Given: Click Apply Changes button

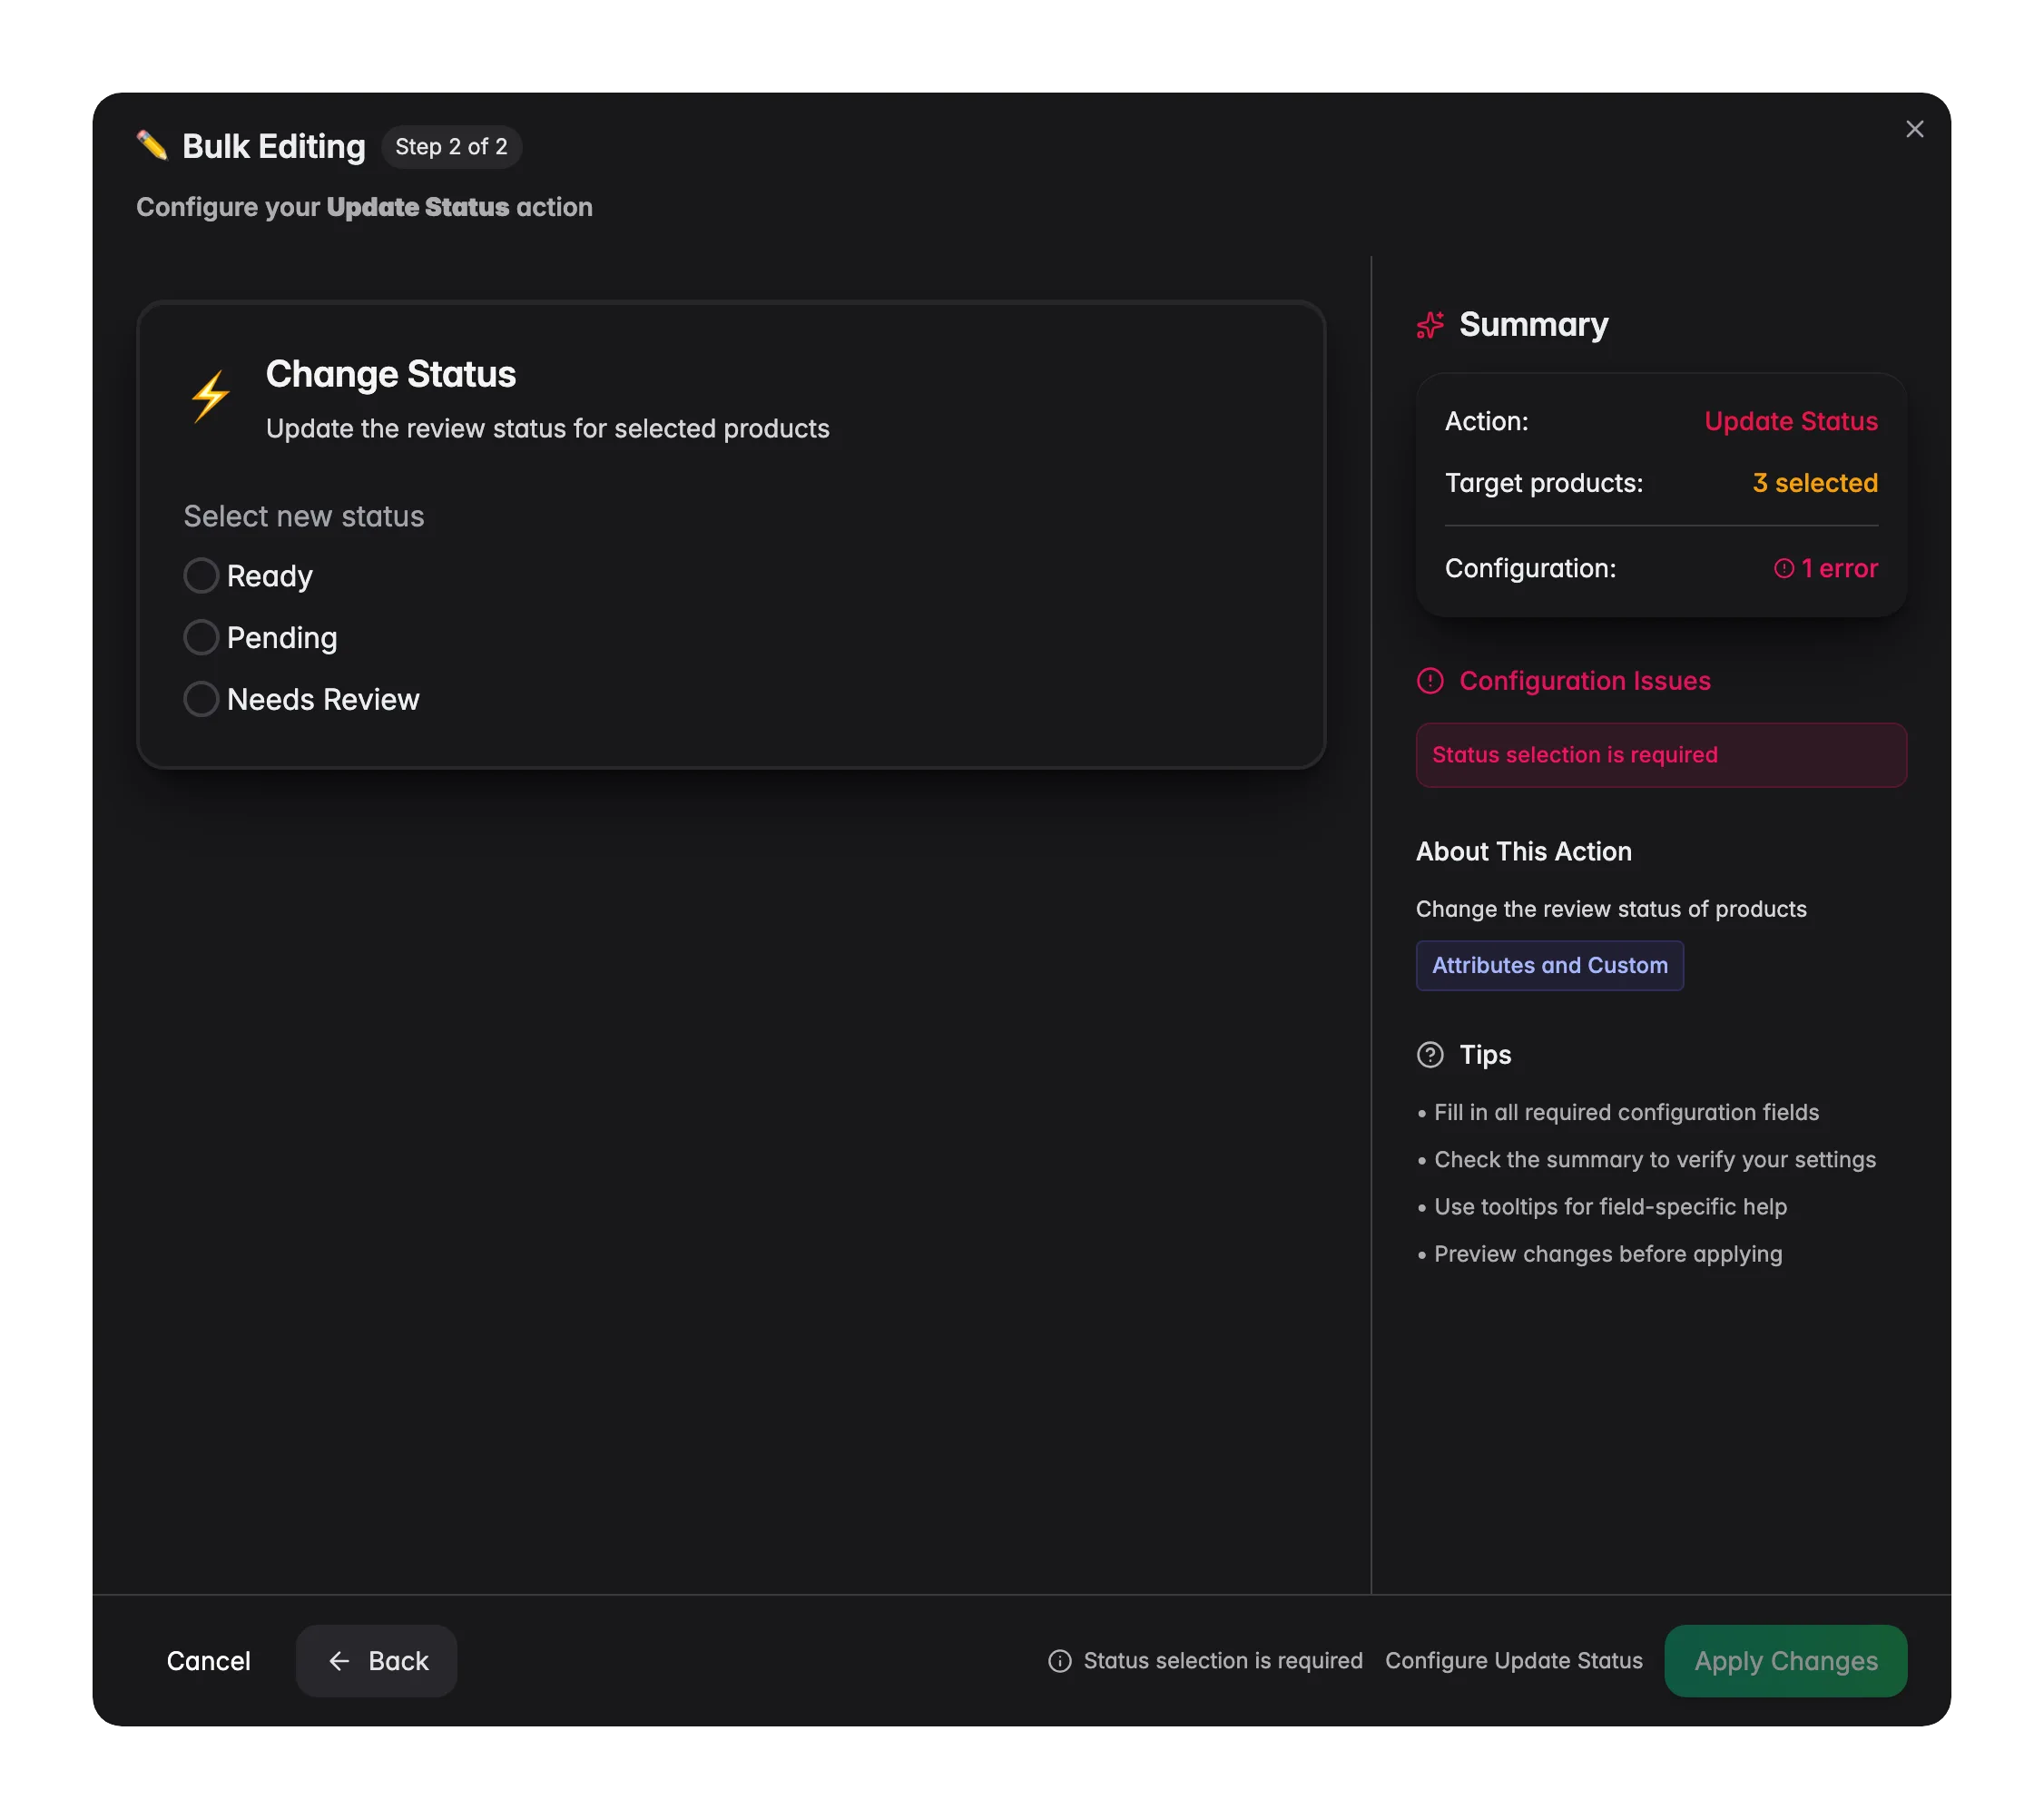Looking at the screenshot, I should [1786, 1661].
